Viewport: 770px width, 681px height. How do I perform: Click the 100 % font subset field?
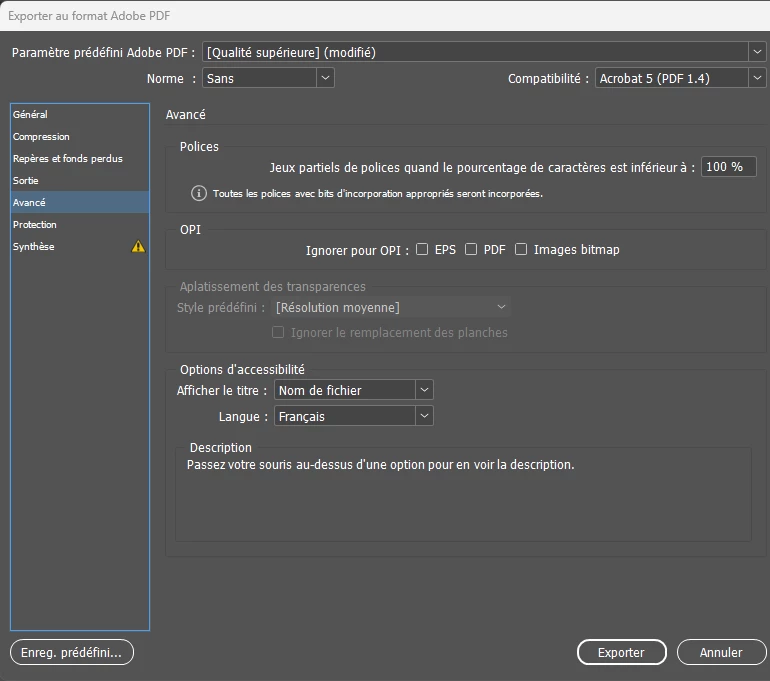click(728, 167)
